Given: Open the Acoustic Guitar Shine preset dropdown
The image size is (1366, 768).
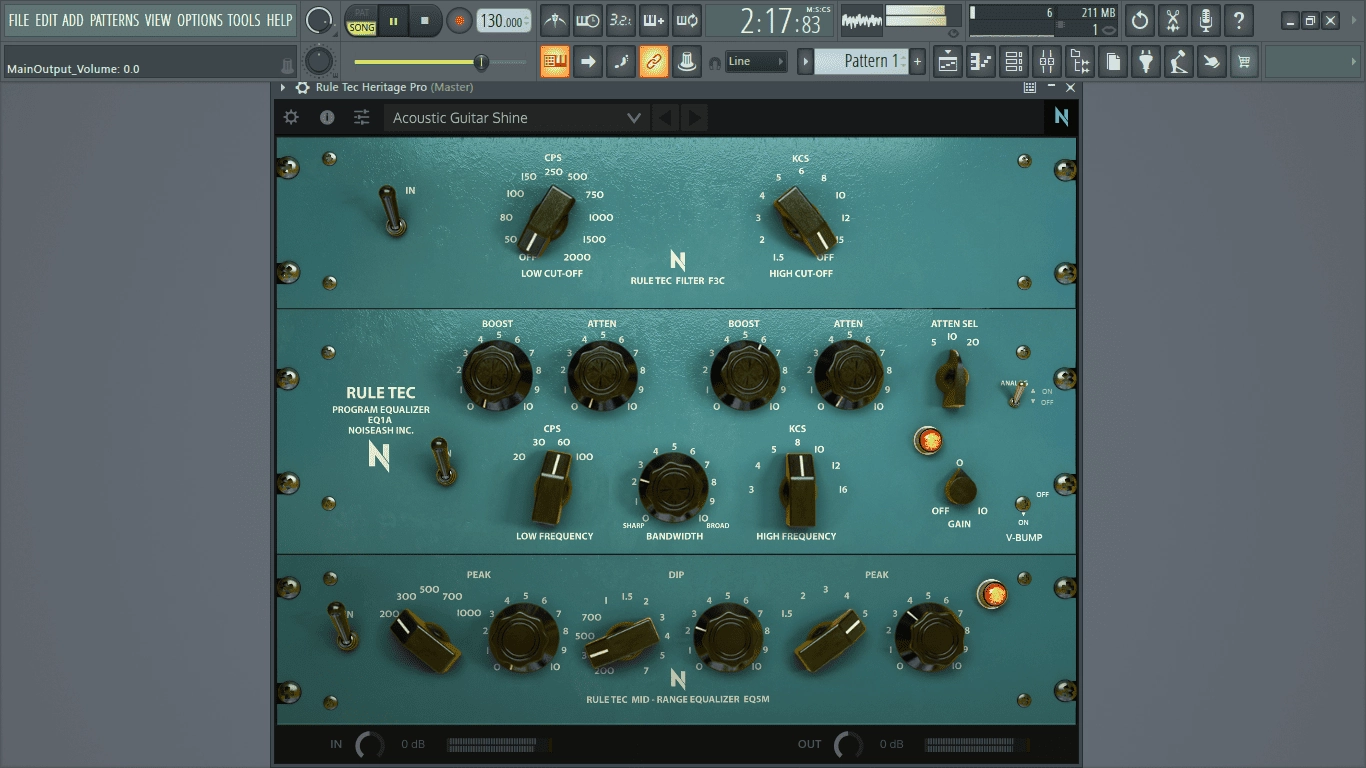Looking at the screenshot, I should (516, 118).
